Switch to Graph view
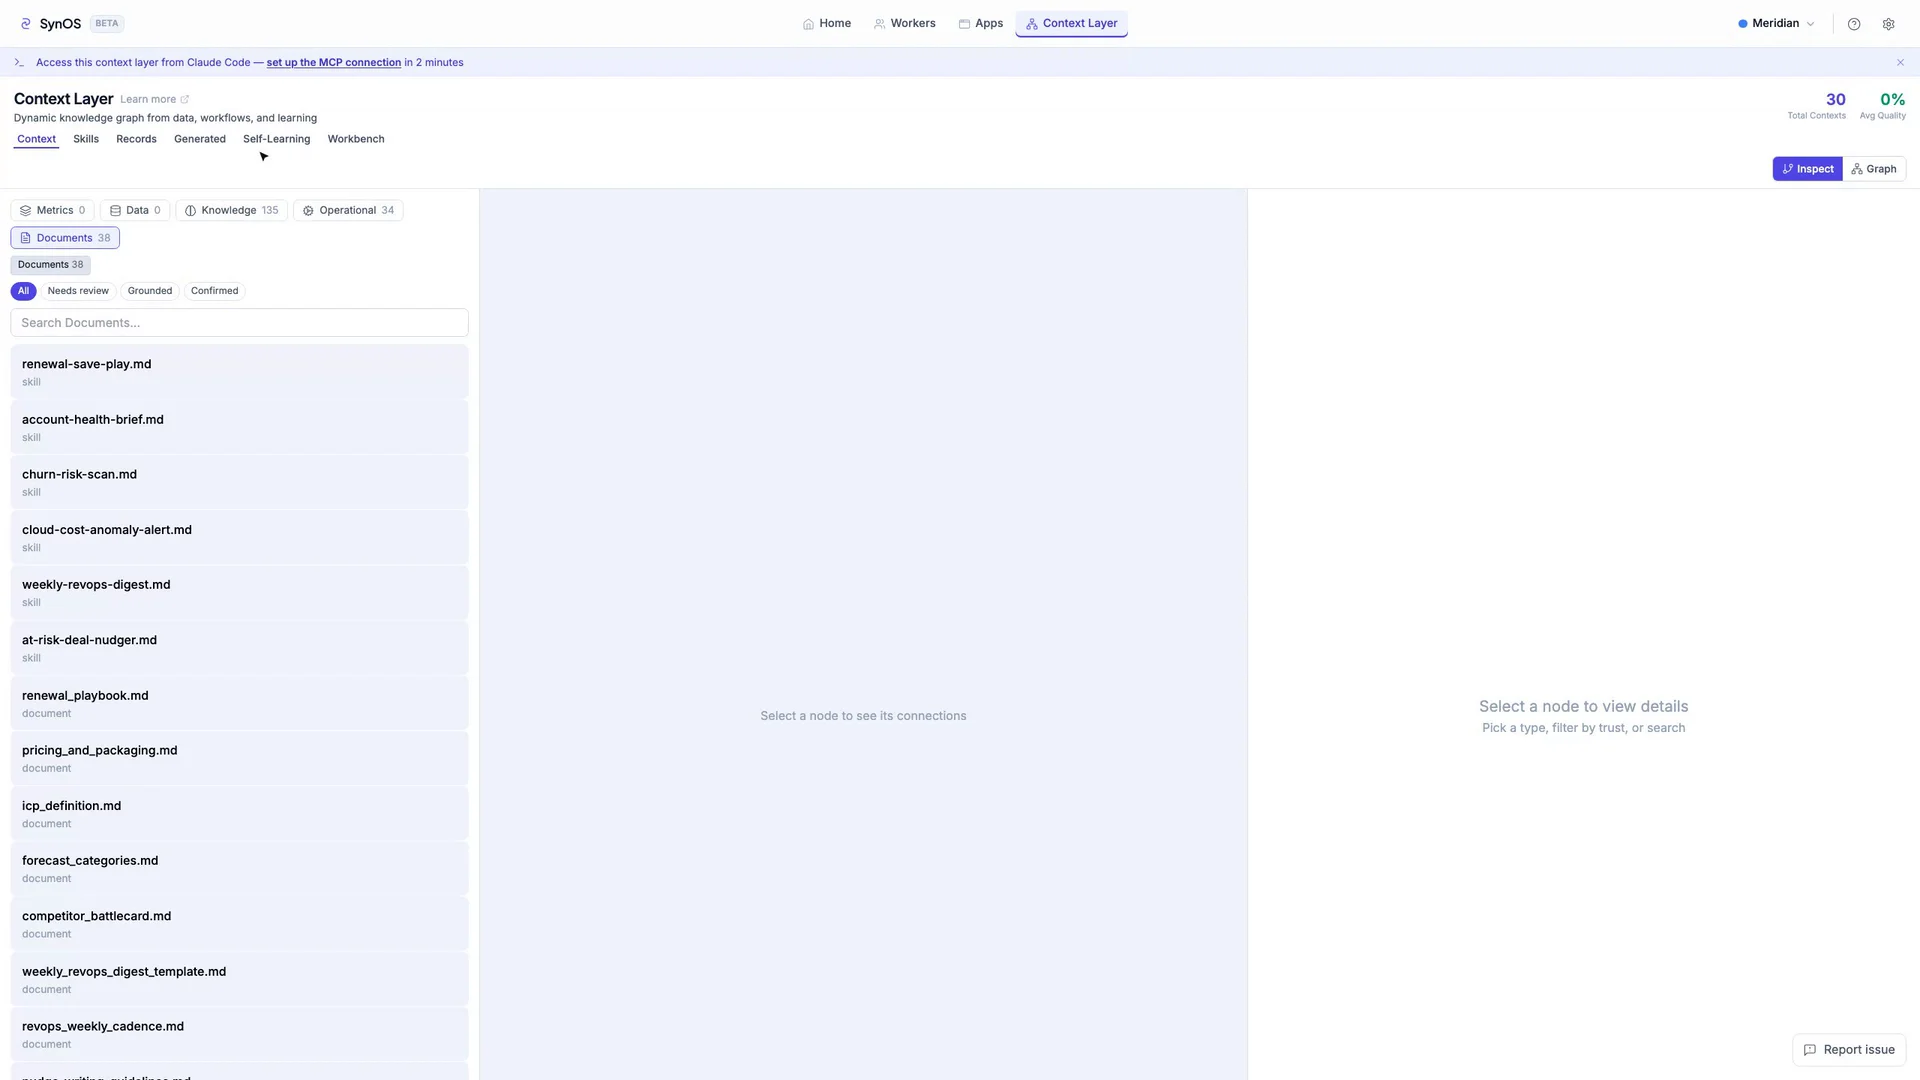1920x1080 pixels. pos(1874,169)
